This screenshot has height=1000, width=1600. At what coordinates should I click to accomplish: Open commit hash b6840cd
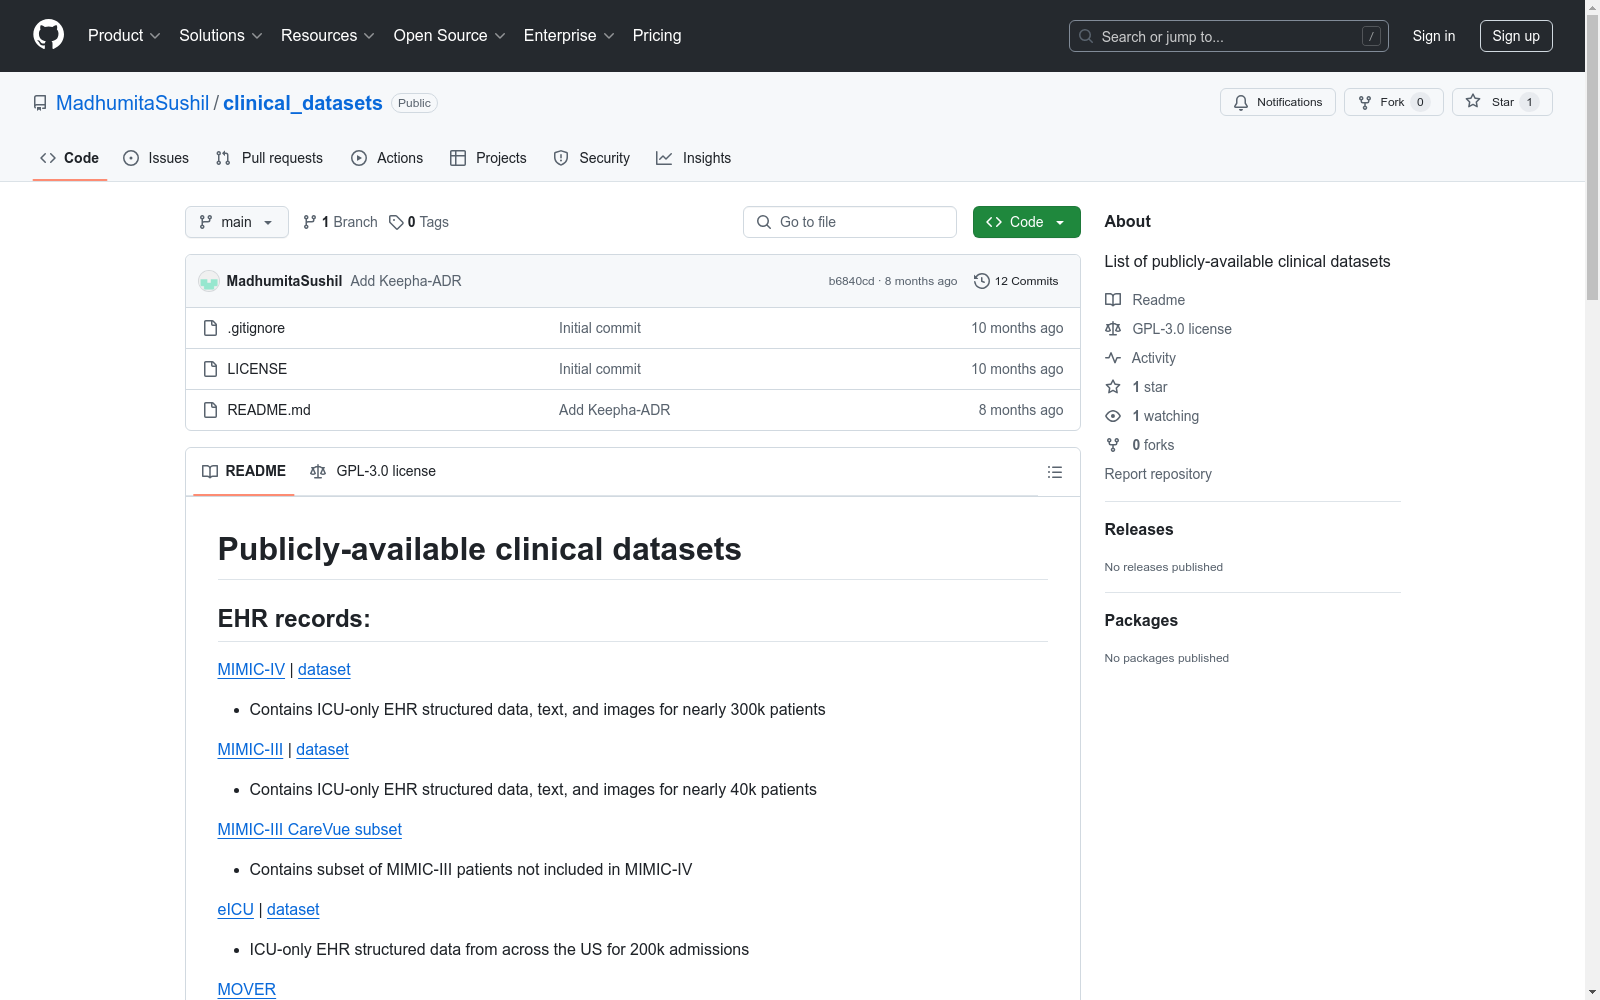(851, 281)
